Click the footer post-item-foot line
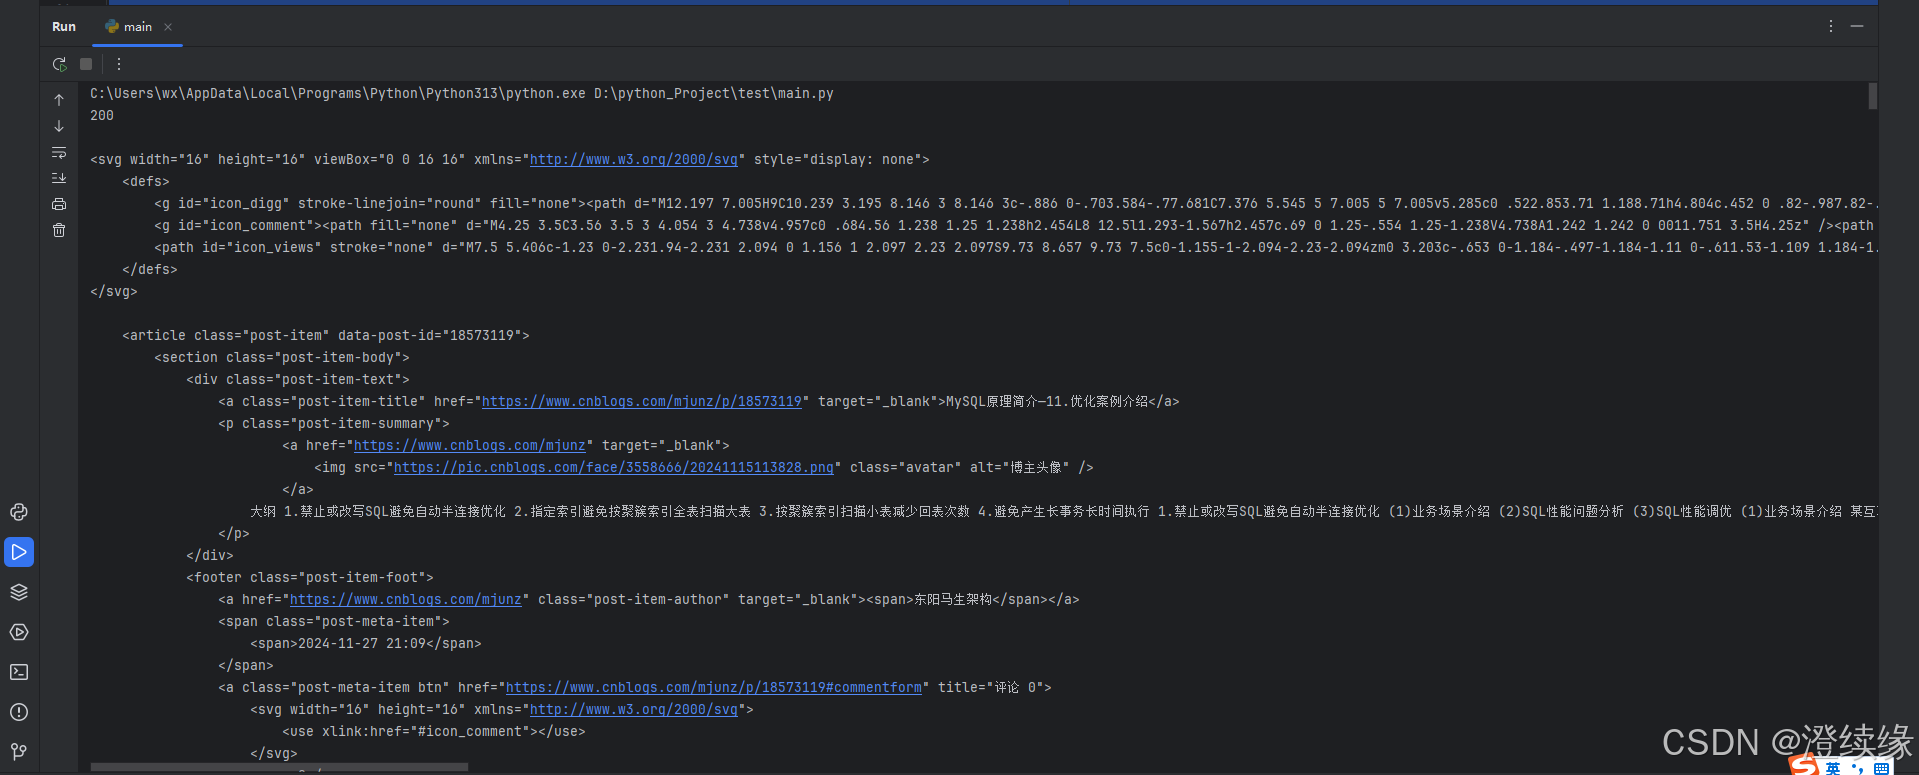Viewport: 1919px width, 775px height. 310,577
